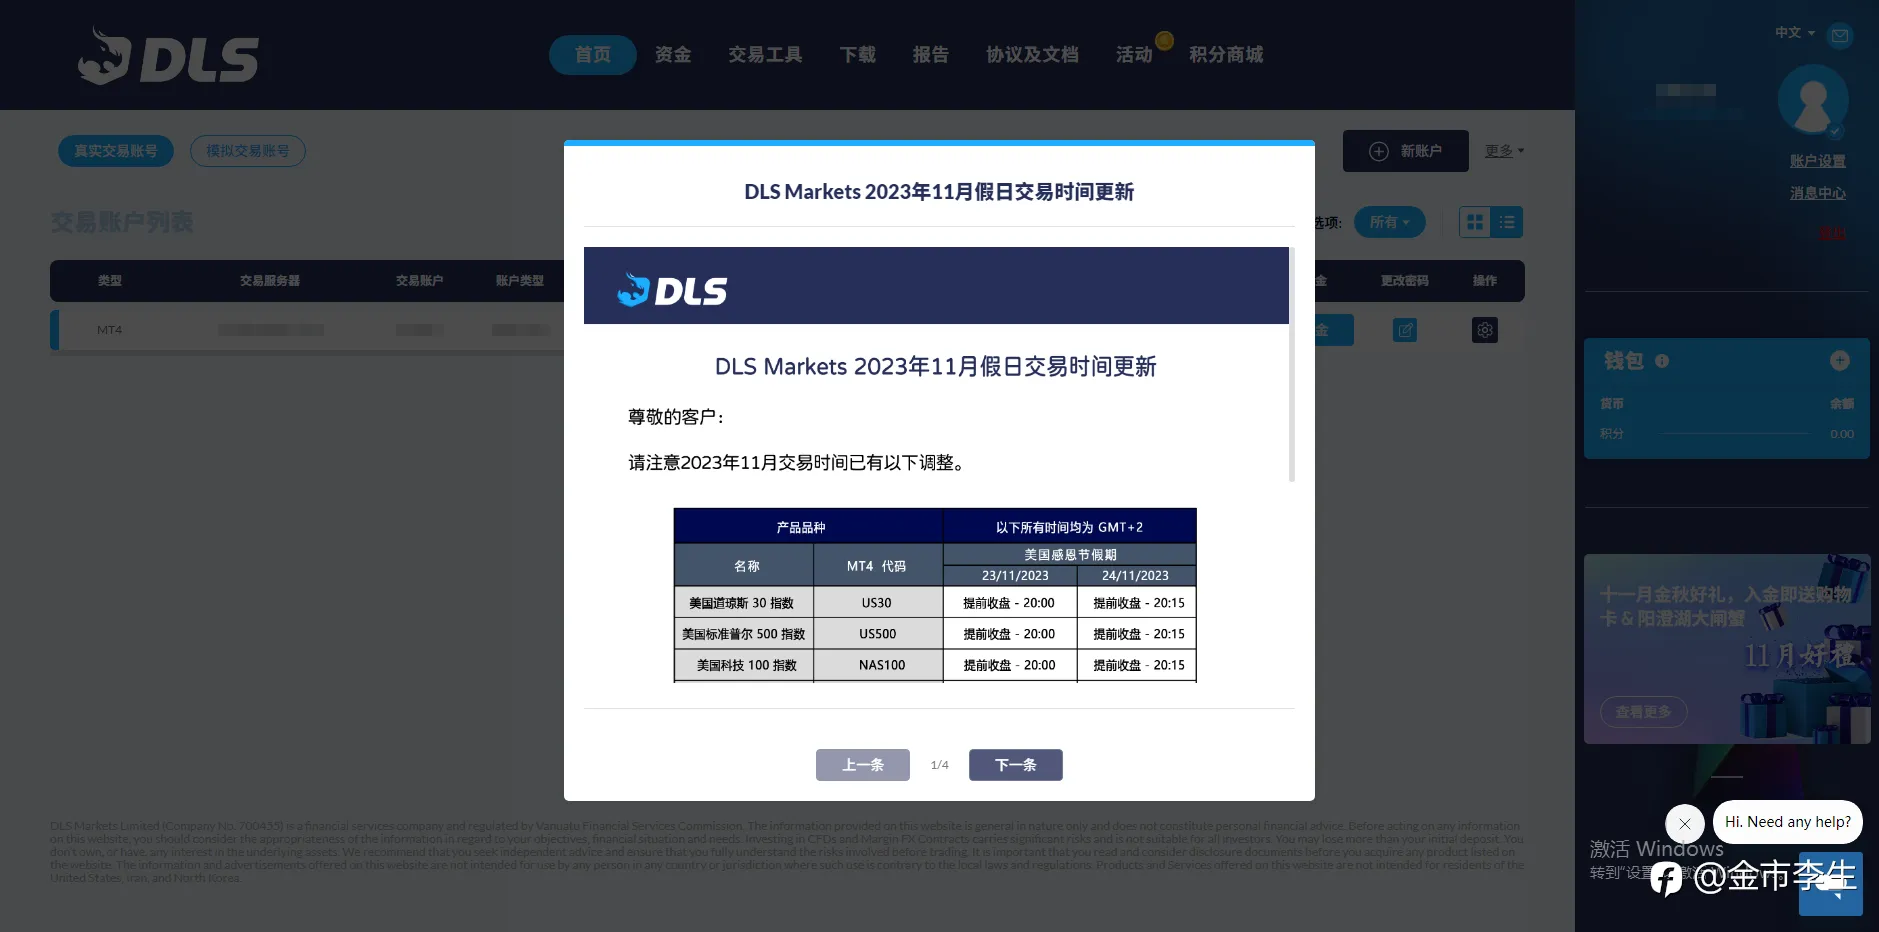
Task: Open the 协议及文档 menu
Action: click(x=1032, y=55)
